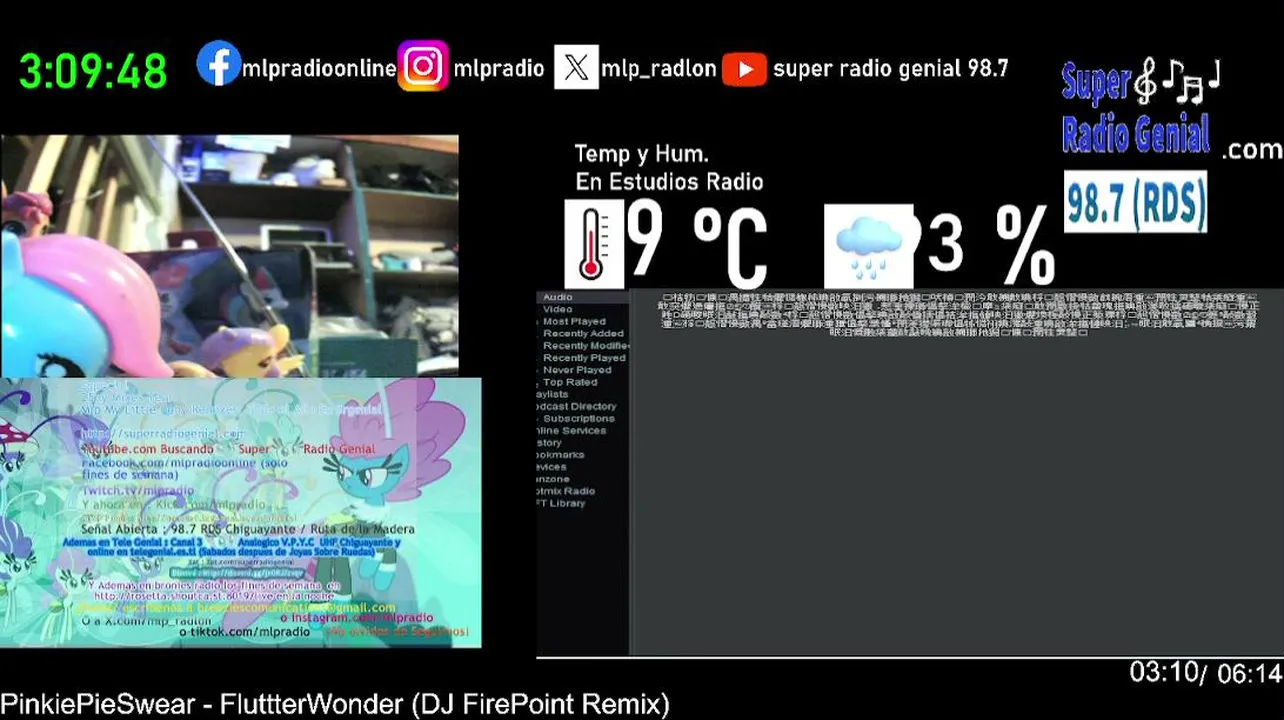Click the PinkiePieSwear FluttterWonder track title
The width and height of the screenshot is (1284, 720).
point(334,704)
